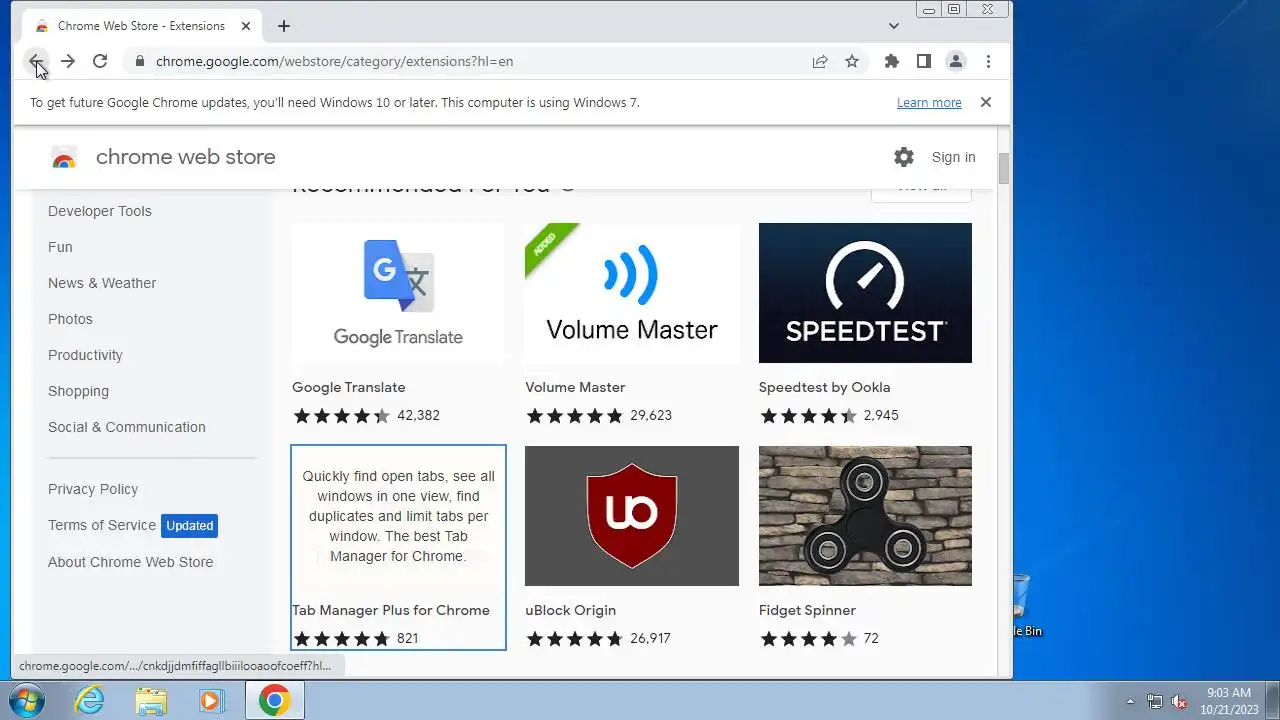
Task: Open the taskbar clock showing 9:03 AM
Action: coord(1229,700)
